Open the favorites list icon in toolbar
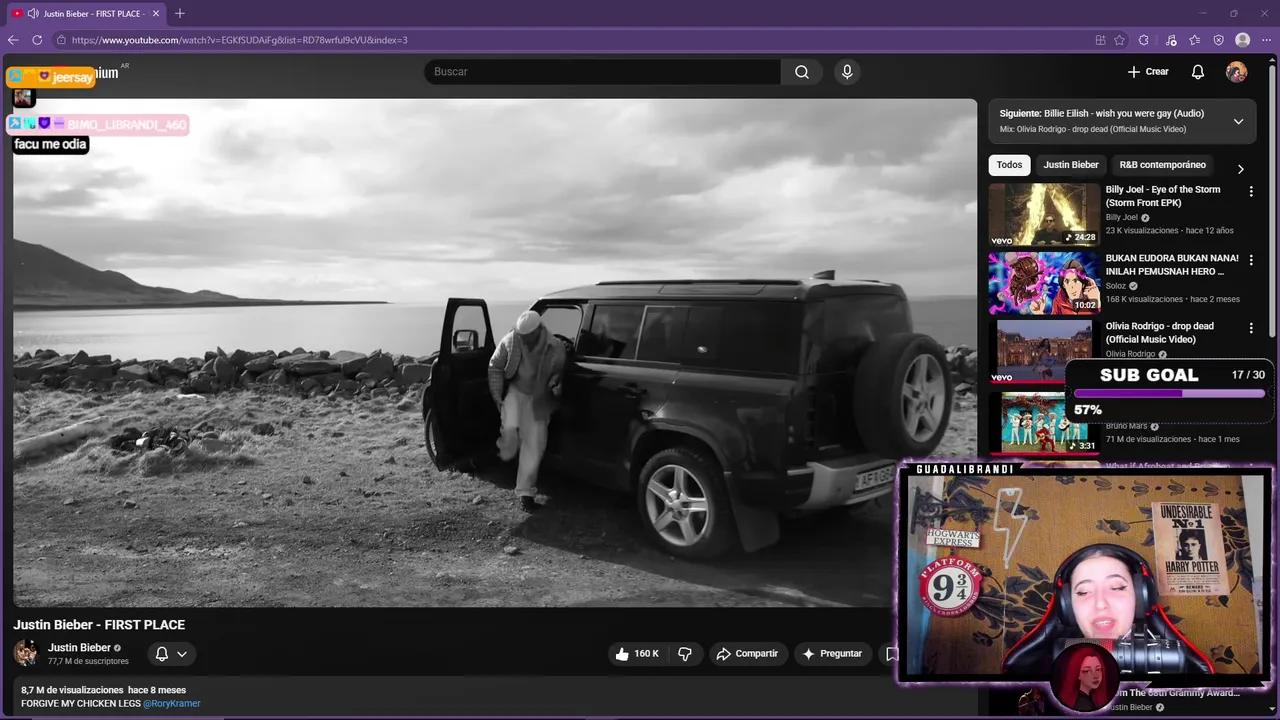The width and height of the screenshot is (1280, 720). pyautogui.click(x=1194, y=40)
